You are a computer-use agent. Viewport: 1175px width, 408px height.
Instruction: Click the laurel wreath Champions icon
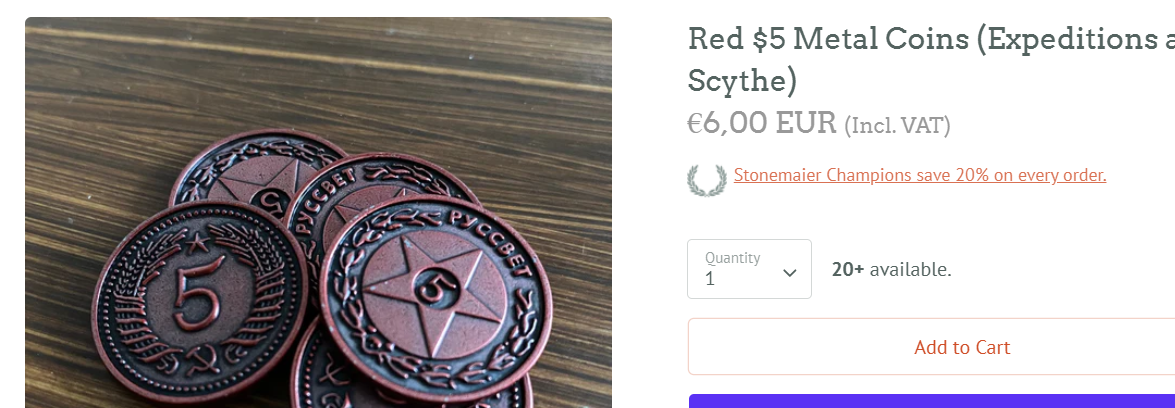click(707, 180)
